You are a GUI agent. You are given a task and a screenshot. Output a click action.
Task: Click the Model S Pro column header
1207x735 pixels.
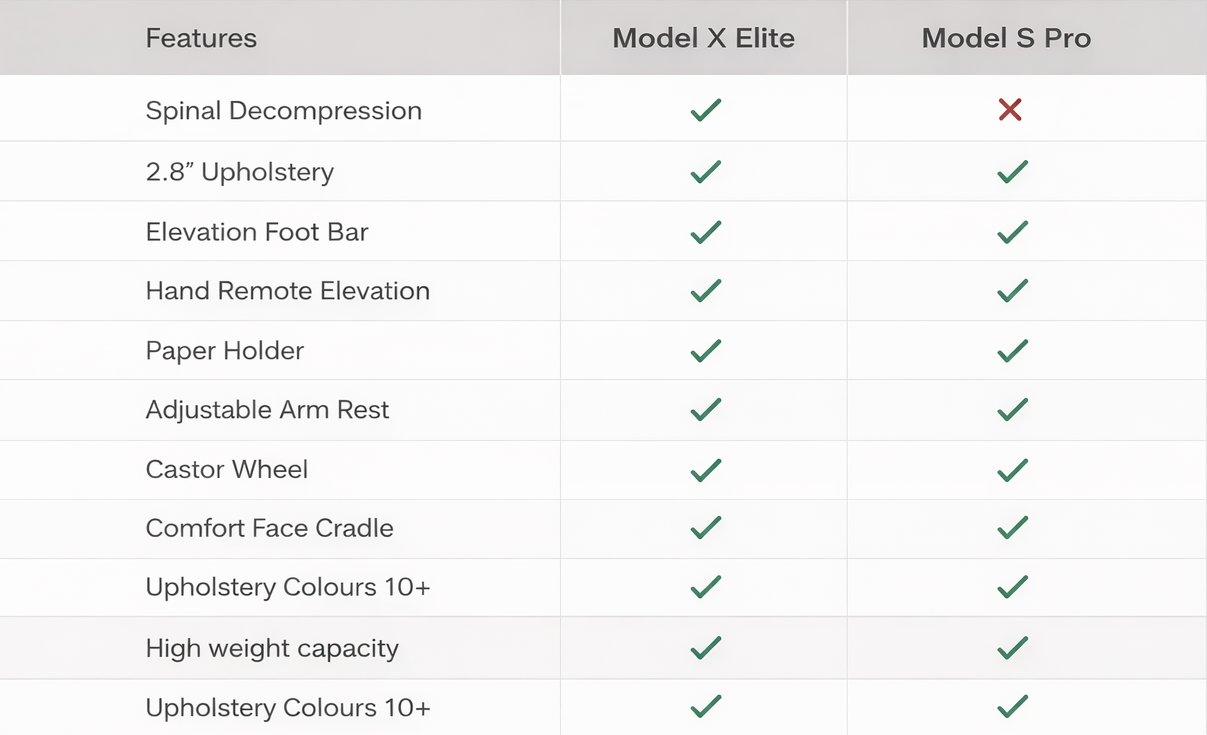coord(1006,38)
